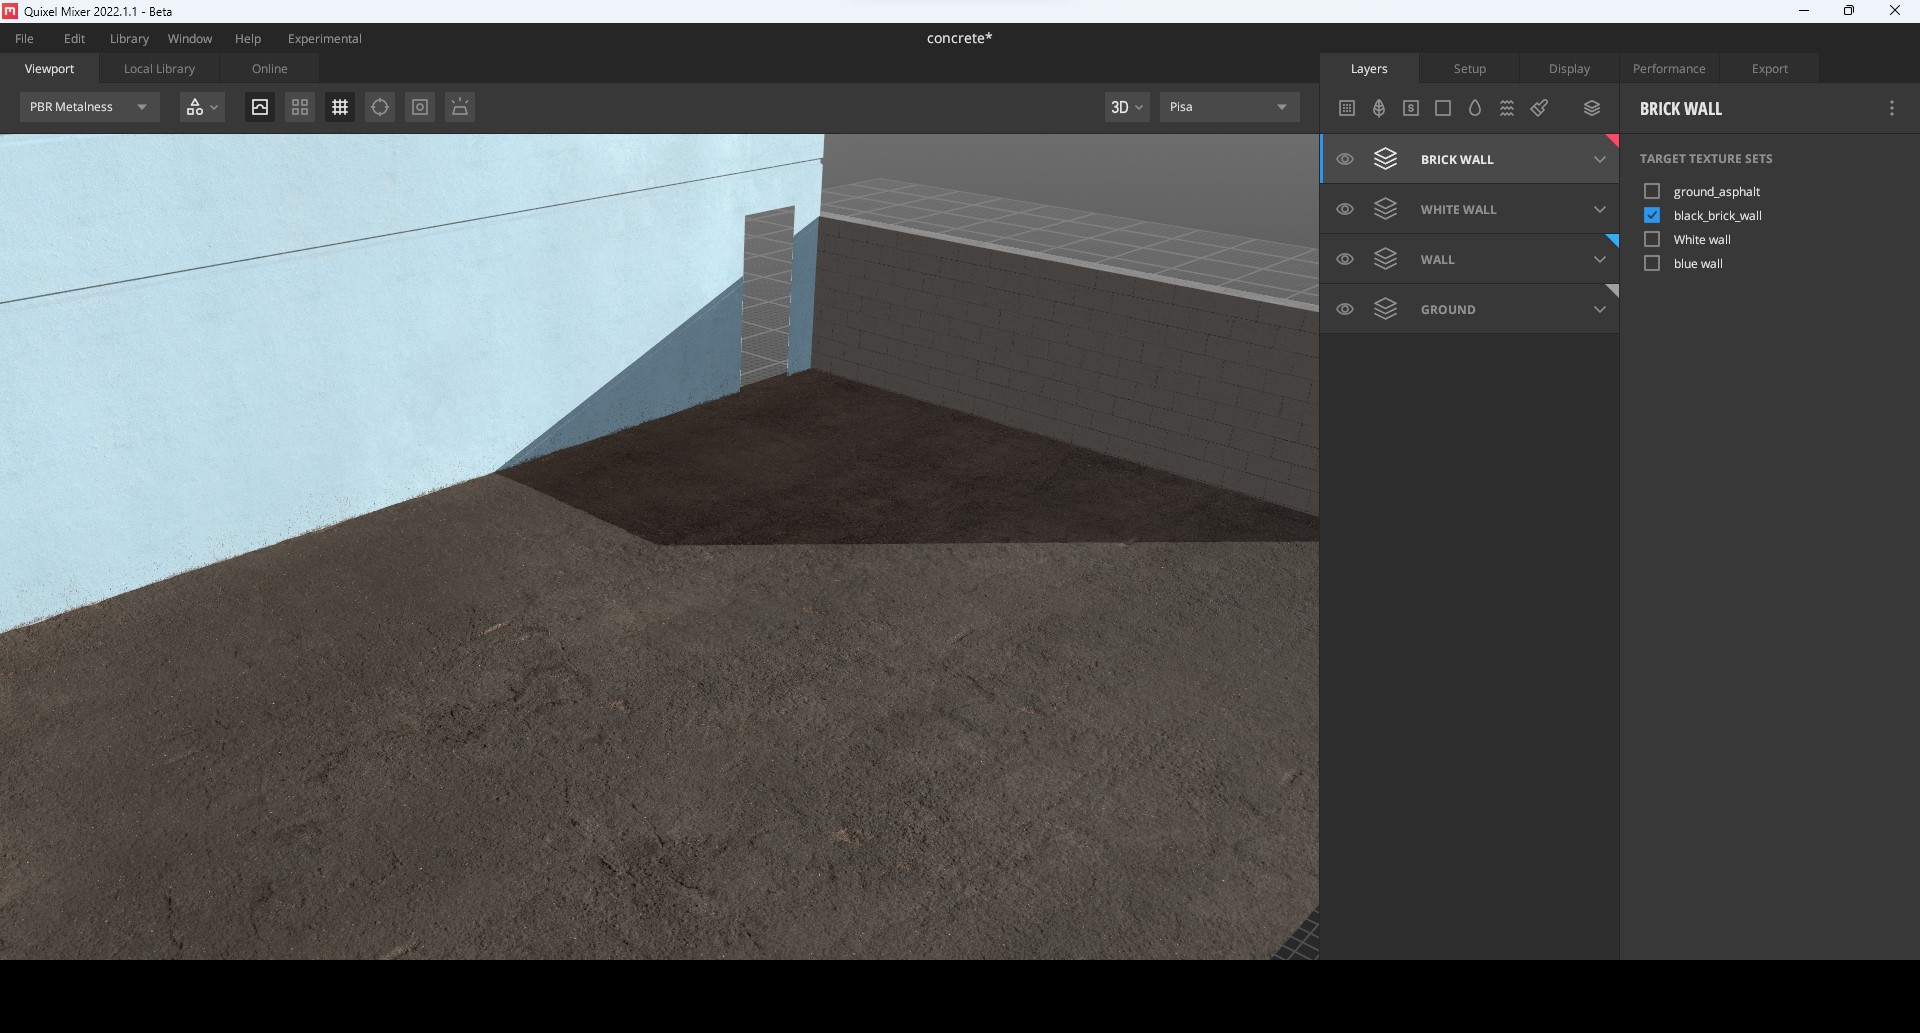Select the GROUND layer name
Screen dimensions: 1920x1033
click(1448, 309)
